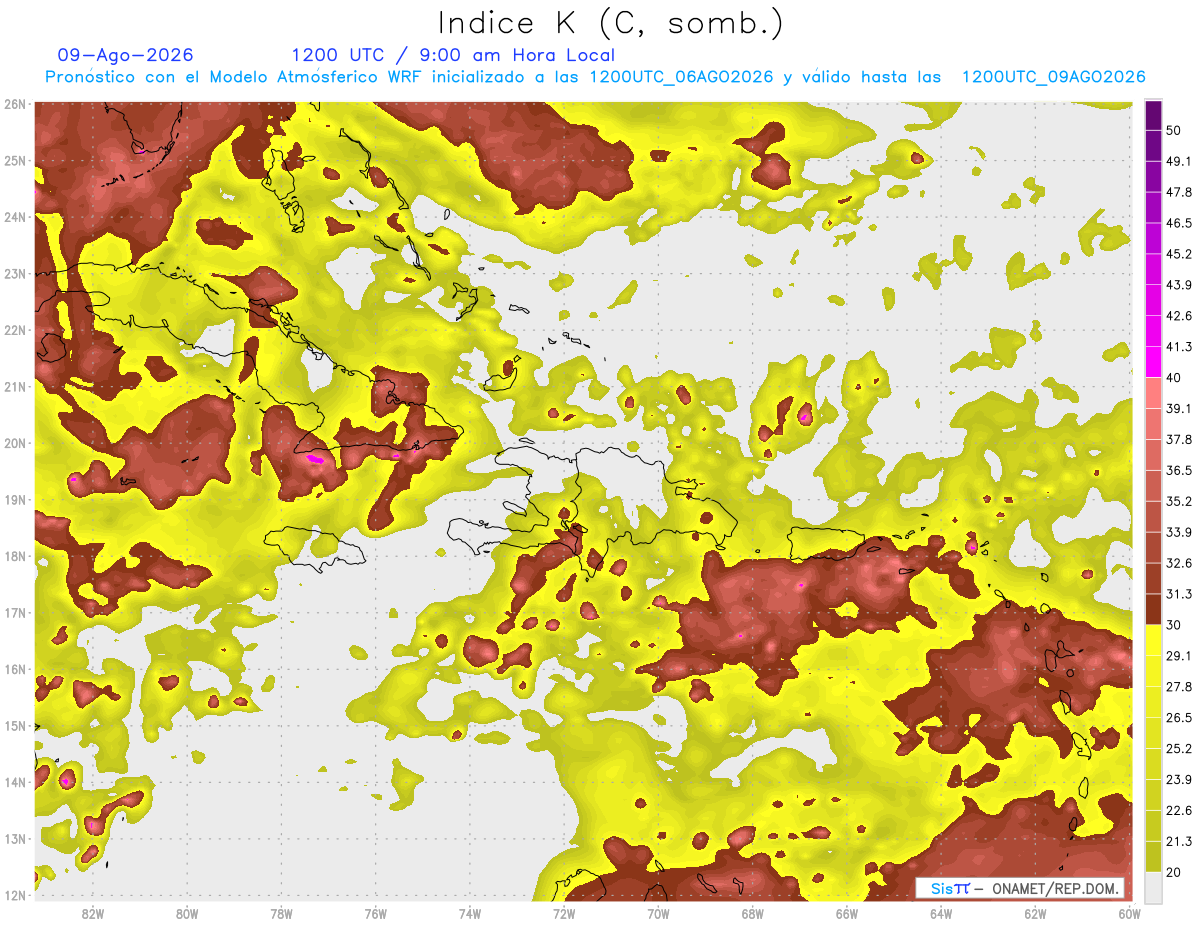Click the color bar label "35.2"

point(1178,501)
